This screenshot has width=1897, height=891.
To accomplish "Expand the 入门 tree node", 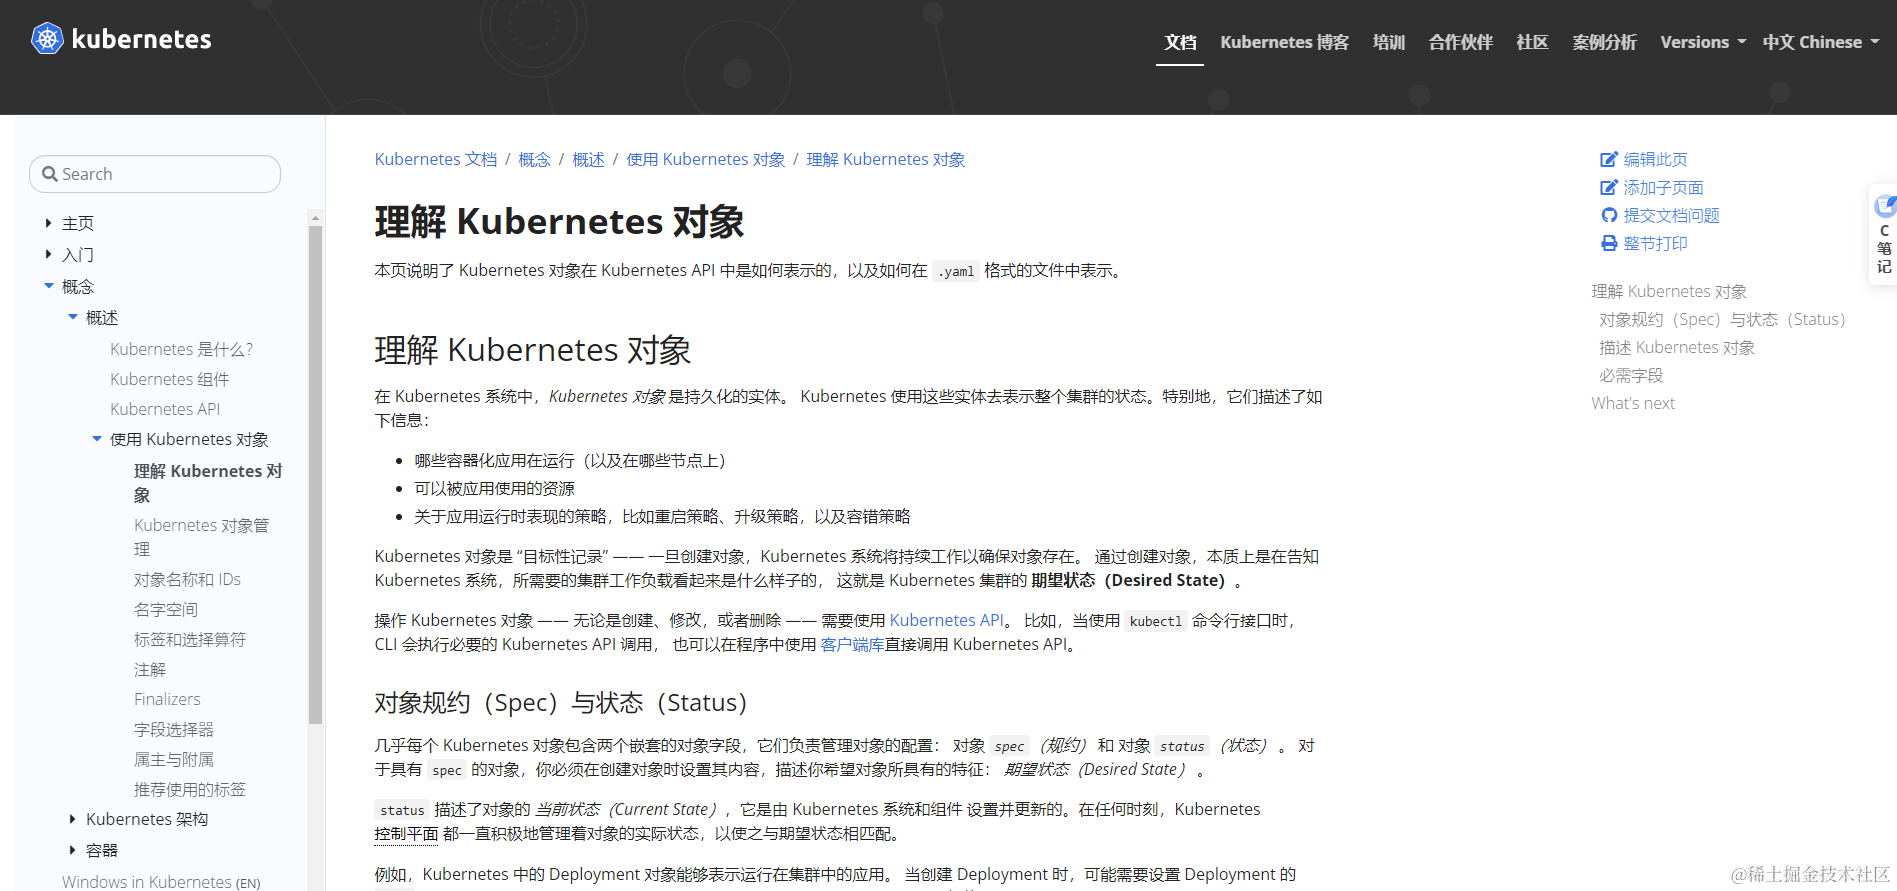I will [x=48, y=254].
